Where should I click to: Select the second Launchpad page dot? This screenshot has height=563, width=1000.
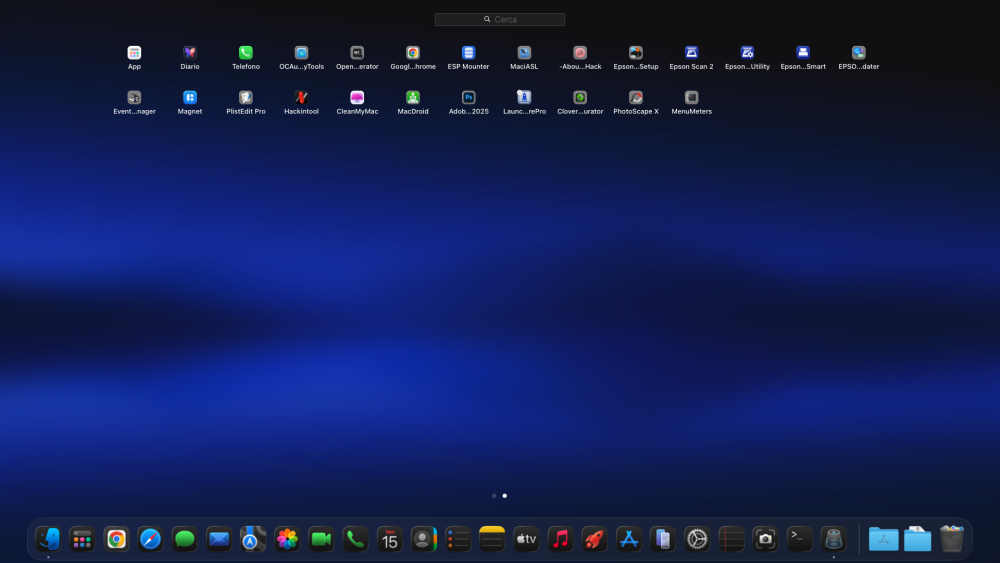click(x=504, y=495)
